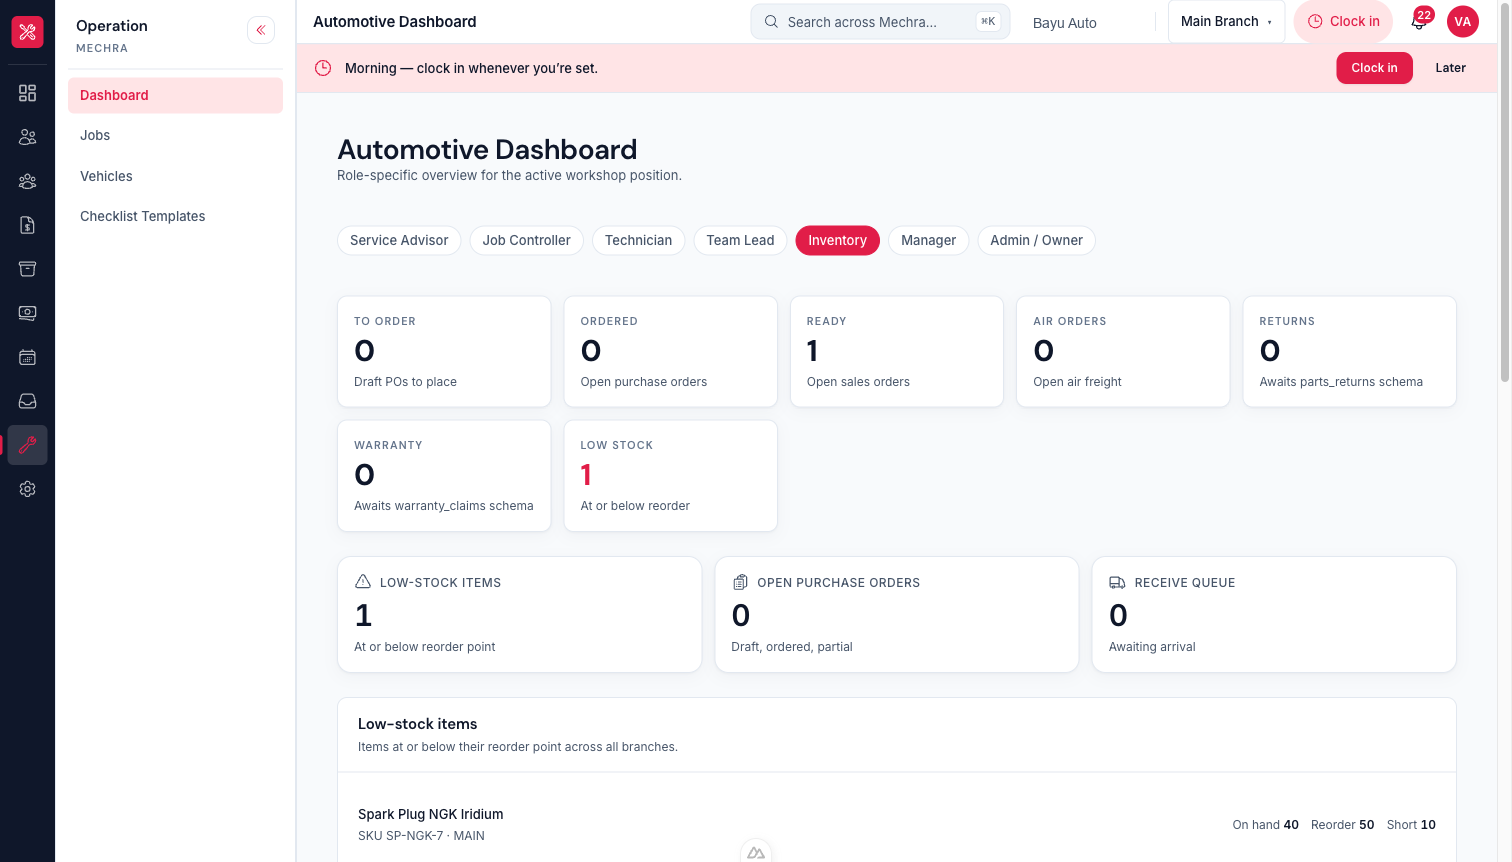Switch to Manager role tab
1512x862 pixels.
pos(928,240)
